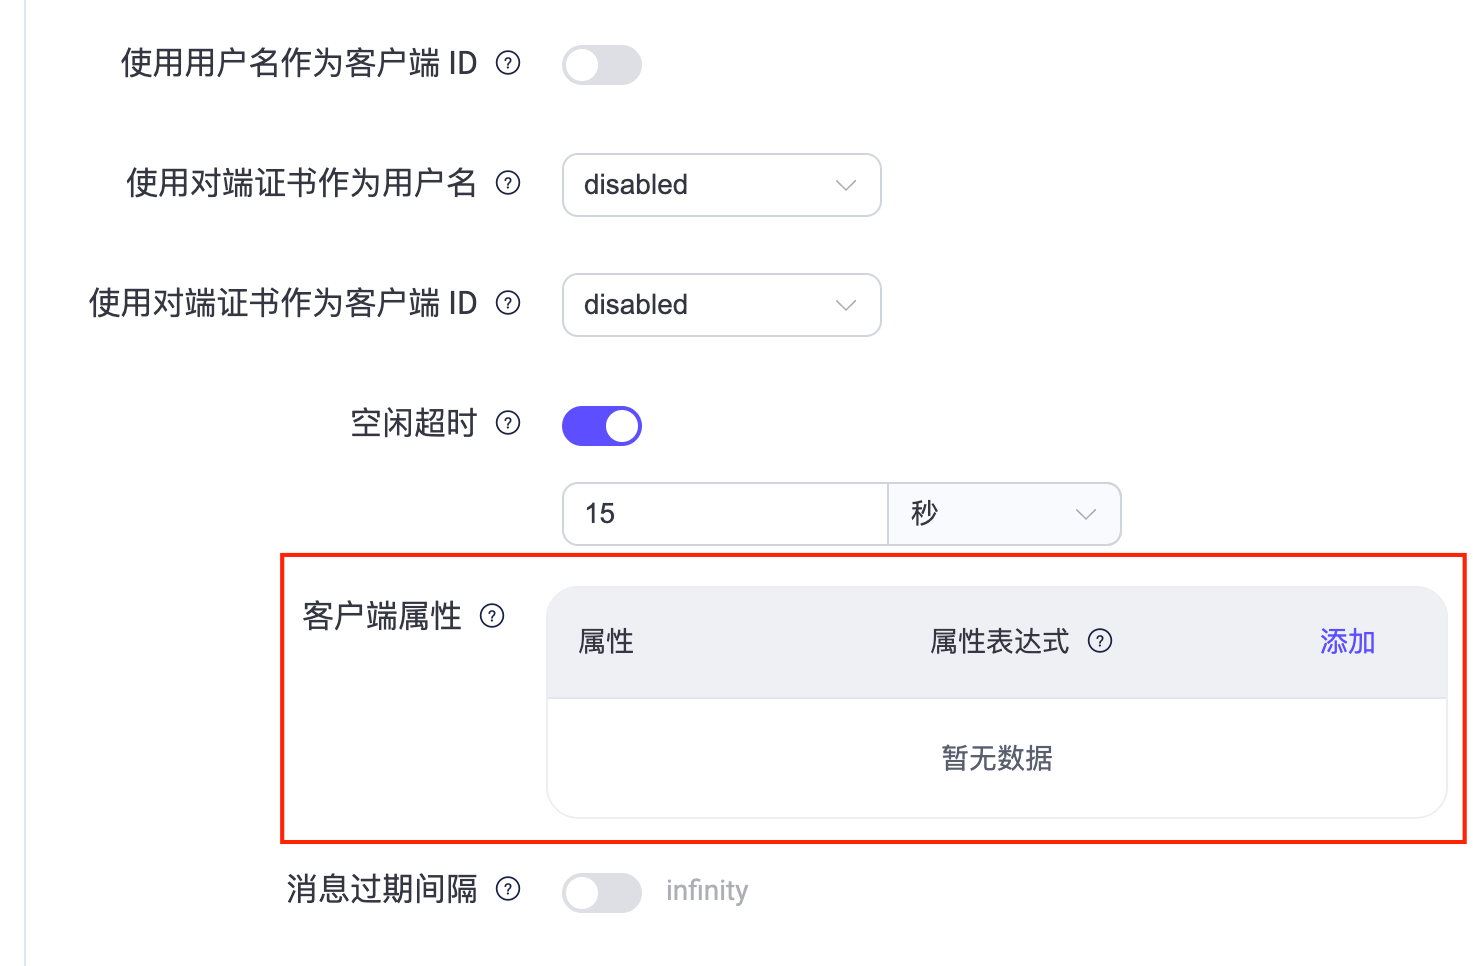Click the 属性 column header
The height and width of the screenshot is (966, 1473).
click(x=606, y=642)
